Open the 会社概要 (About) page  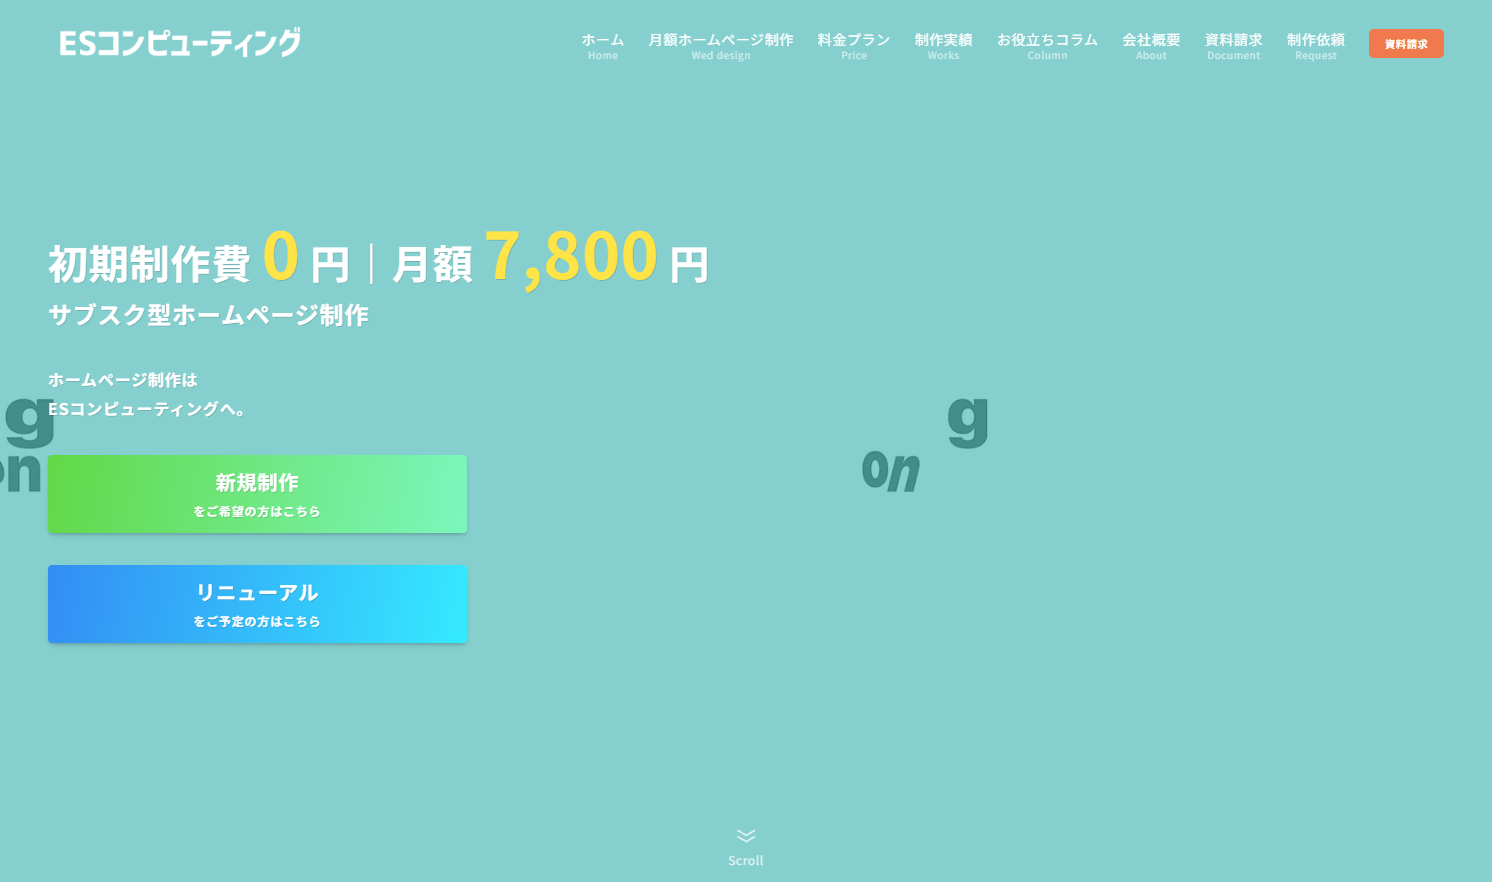(1150, 41)
